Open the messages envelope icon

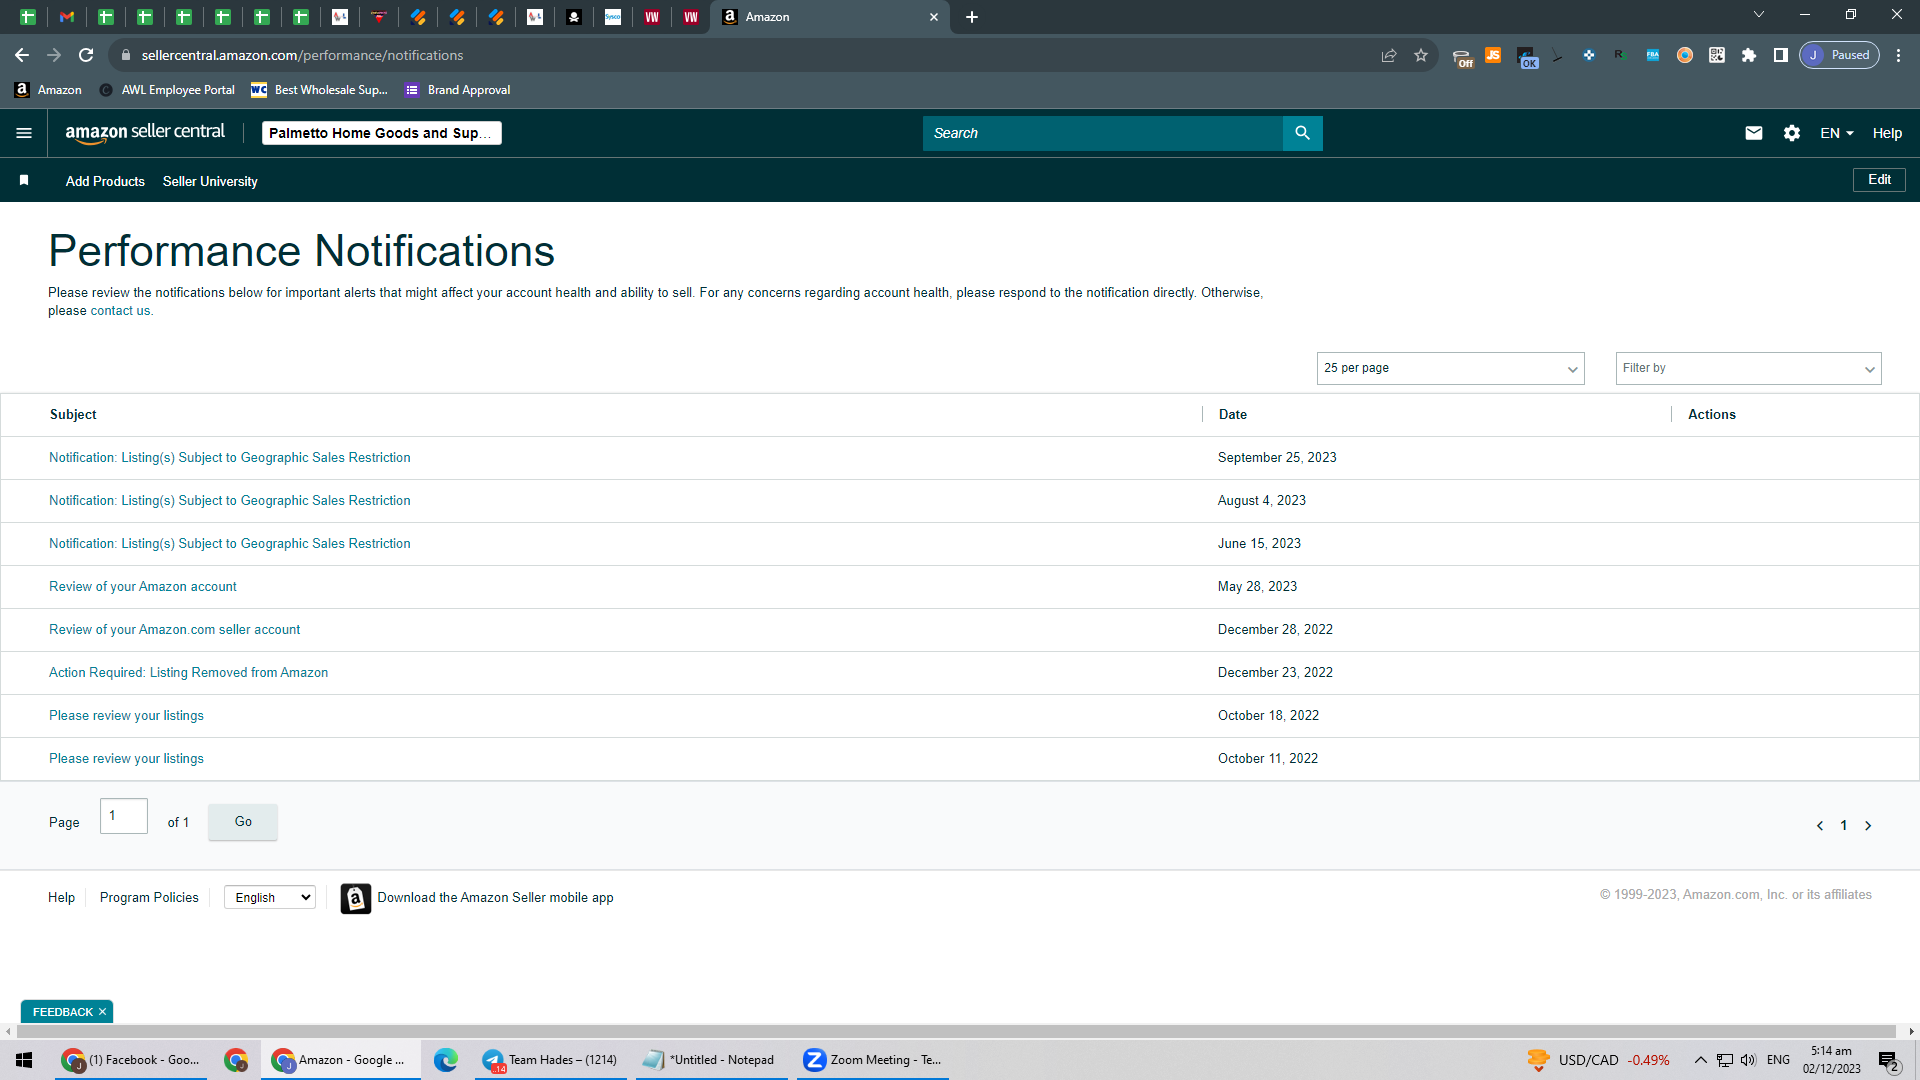[x=1754, y=133]
